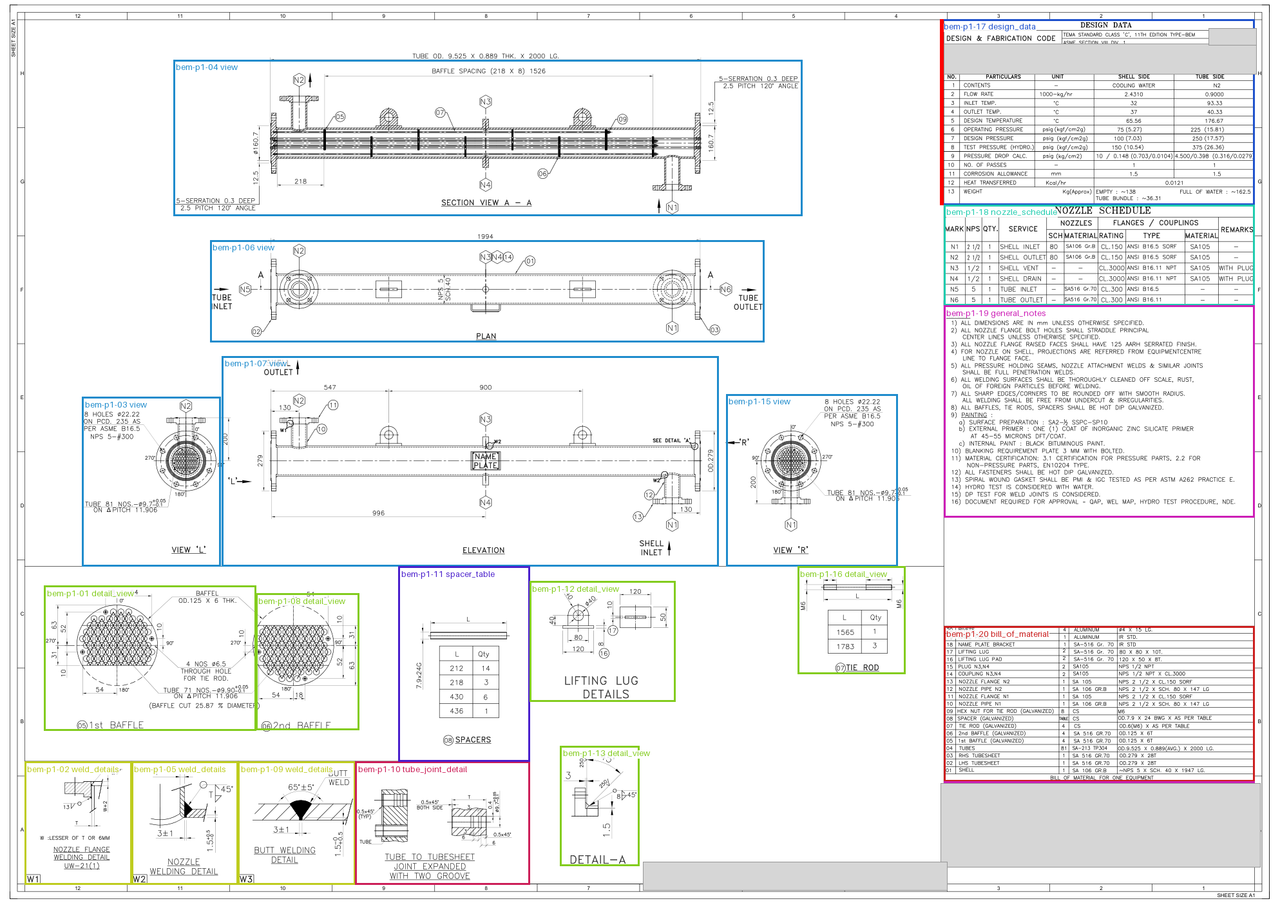Click the "TUBE OD. 9.525 X 0.889 THK." note
This screenshot has height=904, width=1280.
486,56
